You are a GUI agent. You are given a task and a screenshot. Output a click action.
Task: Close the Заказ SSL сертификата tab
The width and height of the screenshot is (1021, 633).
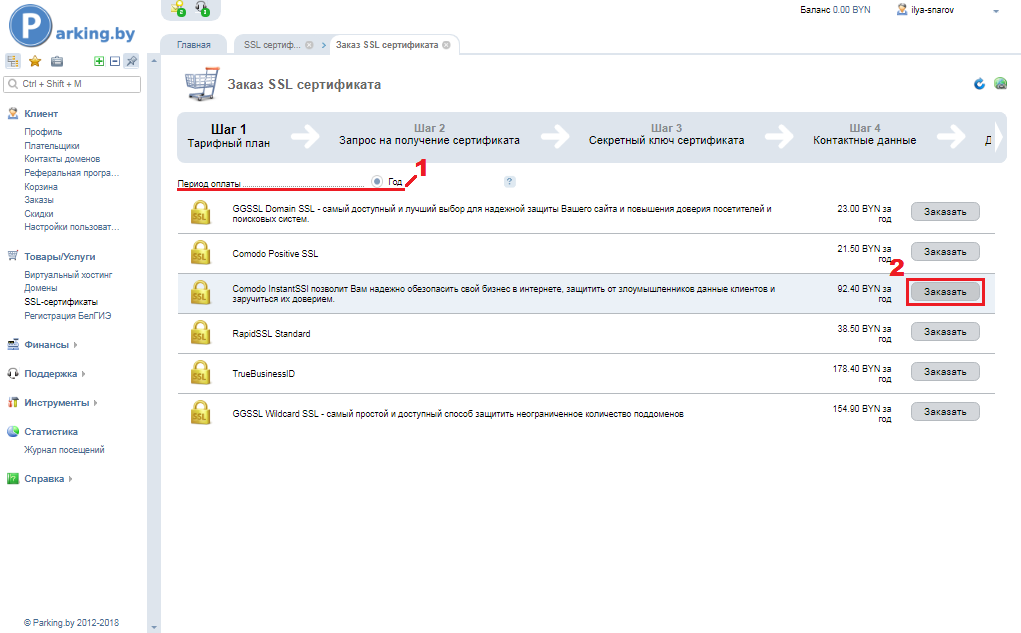[446, 45]
